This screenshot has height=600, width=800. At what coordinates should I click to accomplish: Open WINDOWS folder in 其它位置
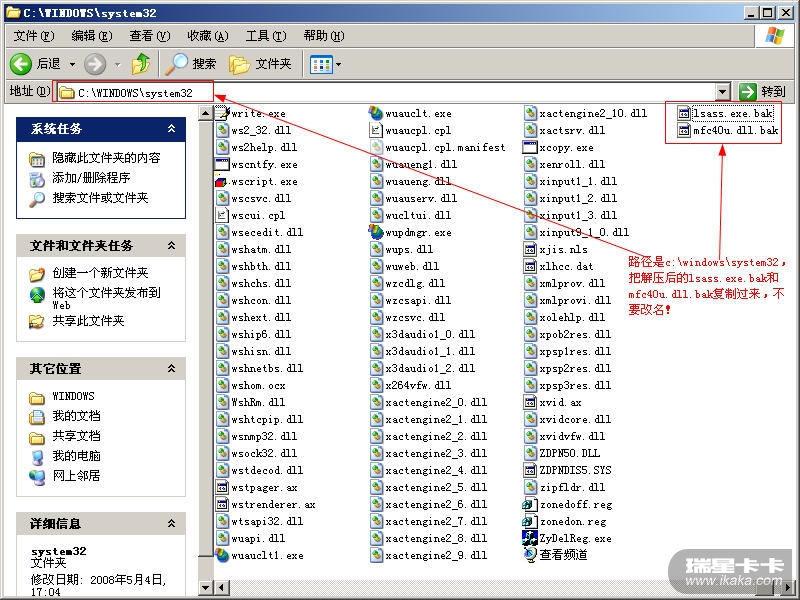73,396
